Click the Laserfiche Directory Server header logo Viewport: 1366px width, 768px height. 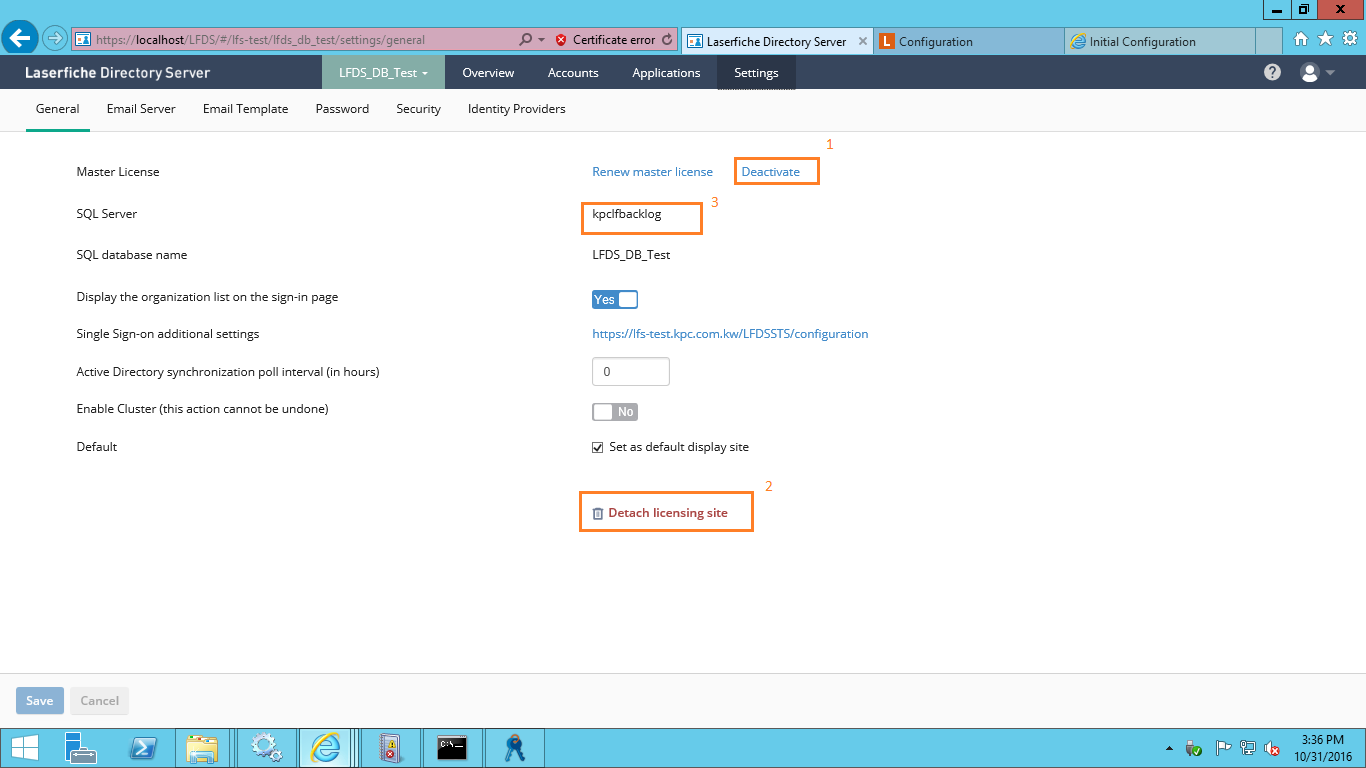coord(118,72)
